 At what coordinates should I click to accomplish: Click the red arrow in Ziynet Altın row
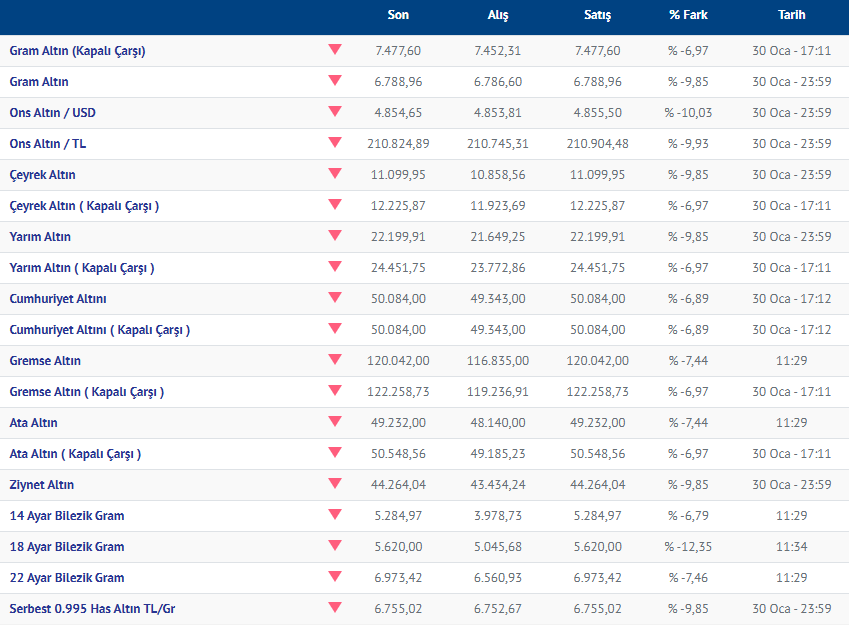[334, 484]
